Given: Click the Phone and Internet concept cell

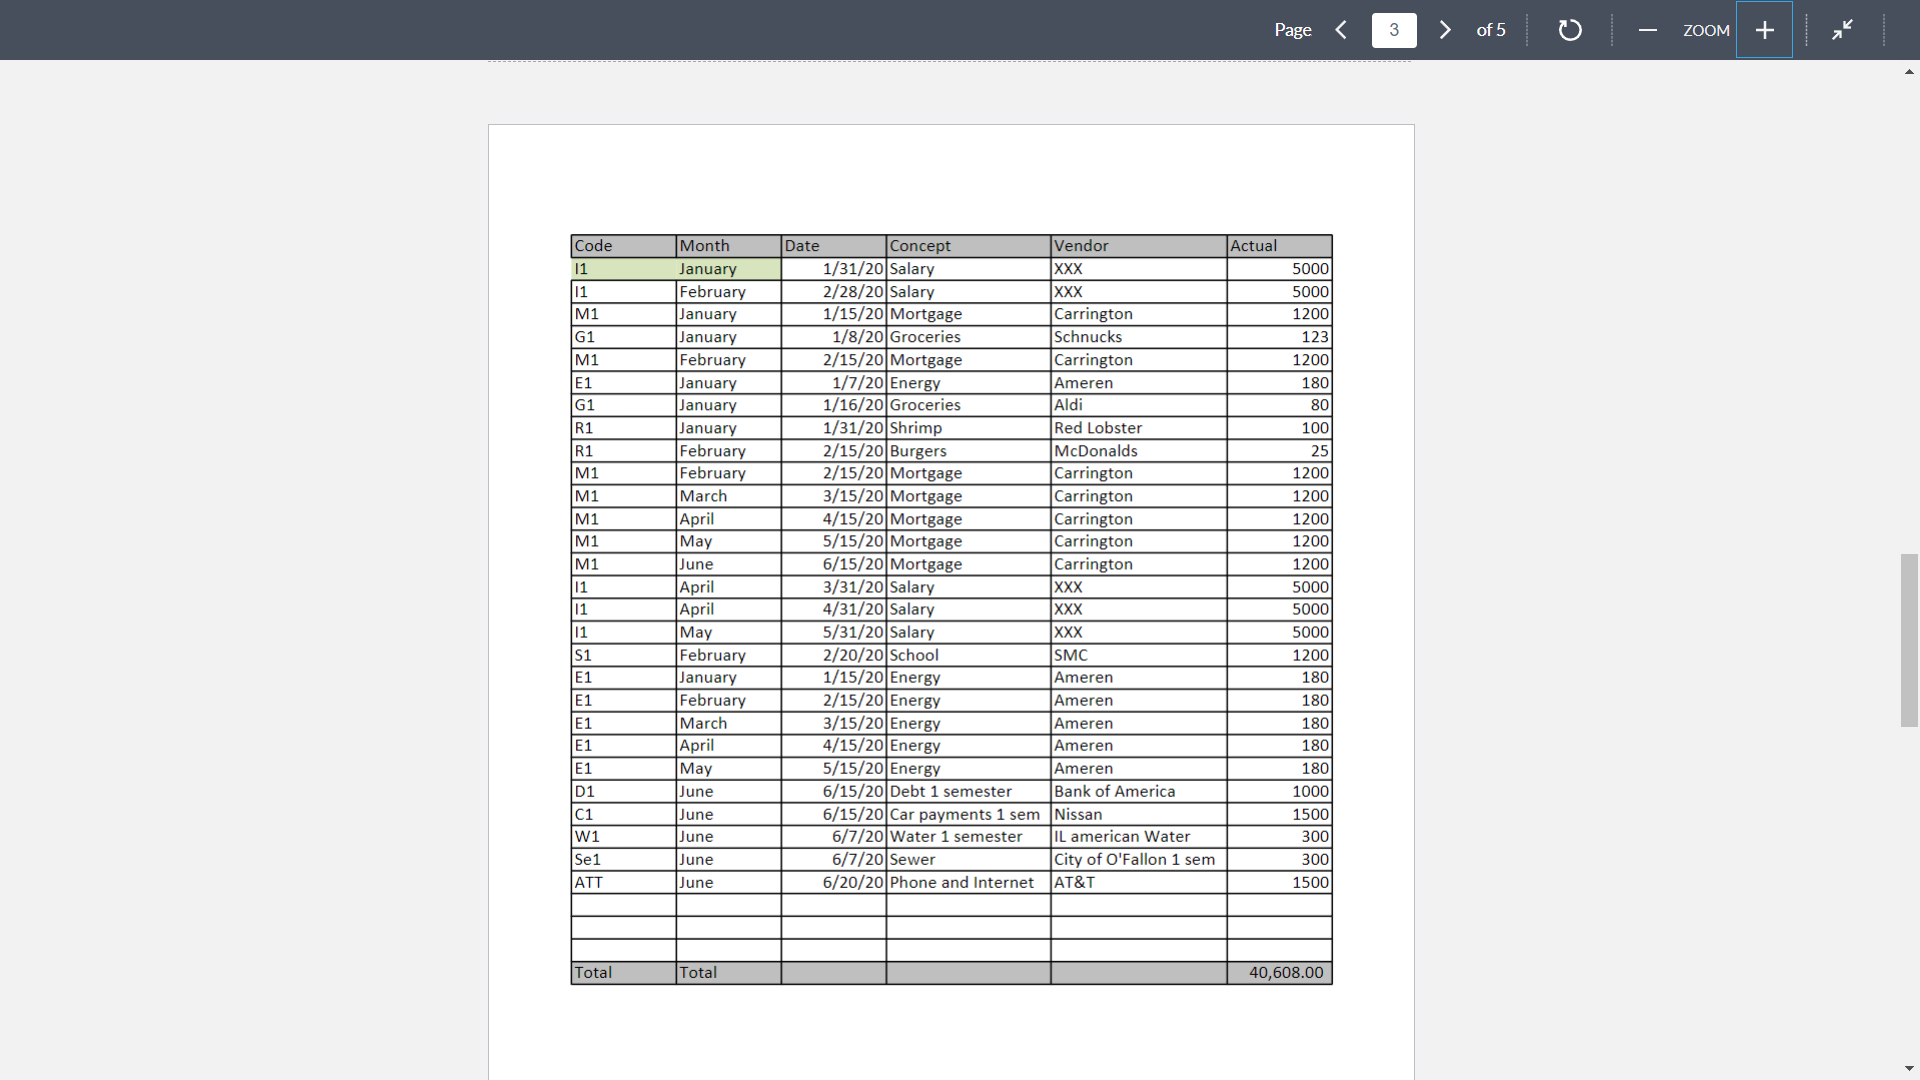Looking at the screenshot, I should point(967,883).
